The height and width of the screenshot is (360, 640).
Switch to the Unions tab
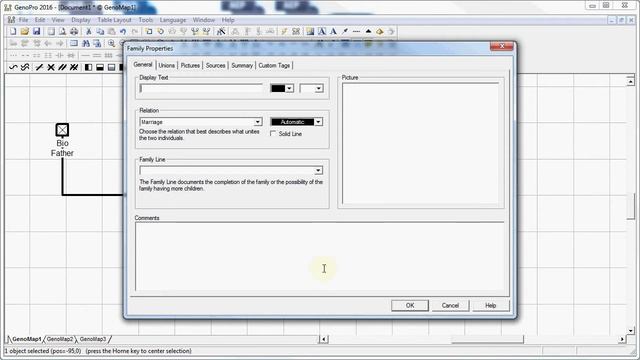point(167,65)
